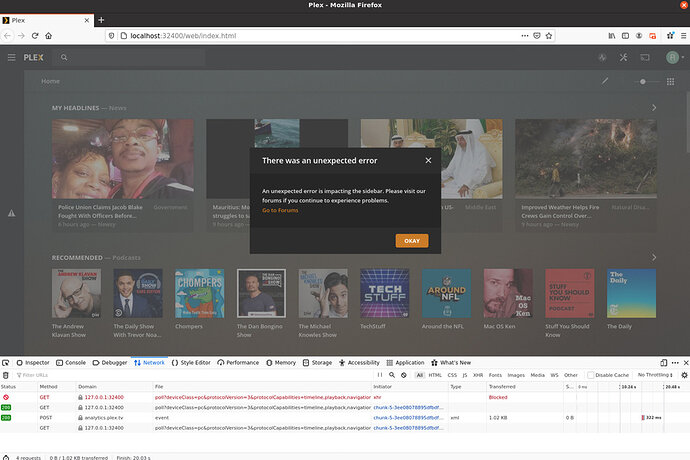Adjust the thumbnail size slider

pyautogui.click(x=647, y=81)
